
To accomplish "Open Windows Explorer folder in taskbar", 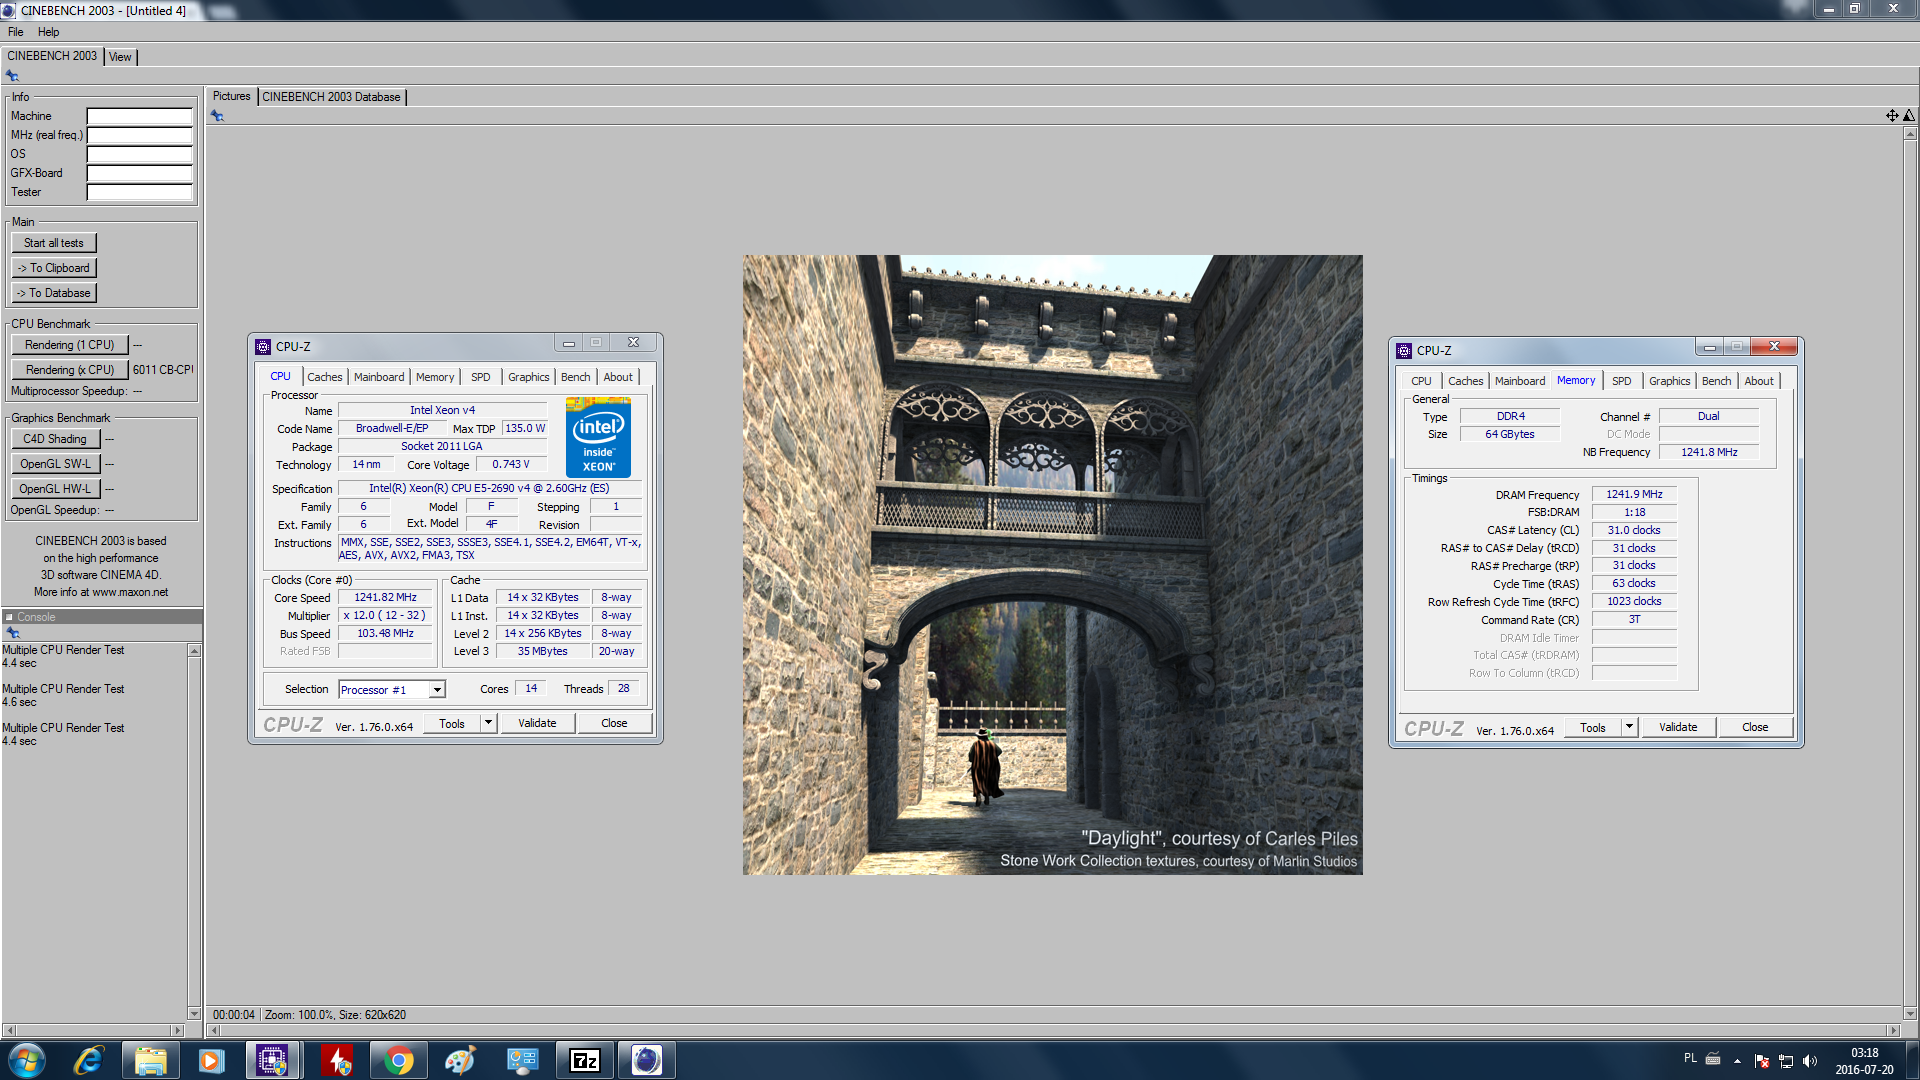I will pos(151,1060).
